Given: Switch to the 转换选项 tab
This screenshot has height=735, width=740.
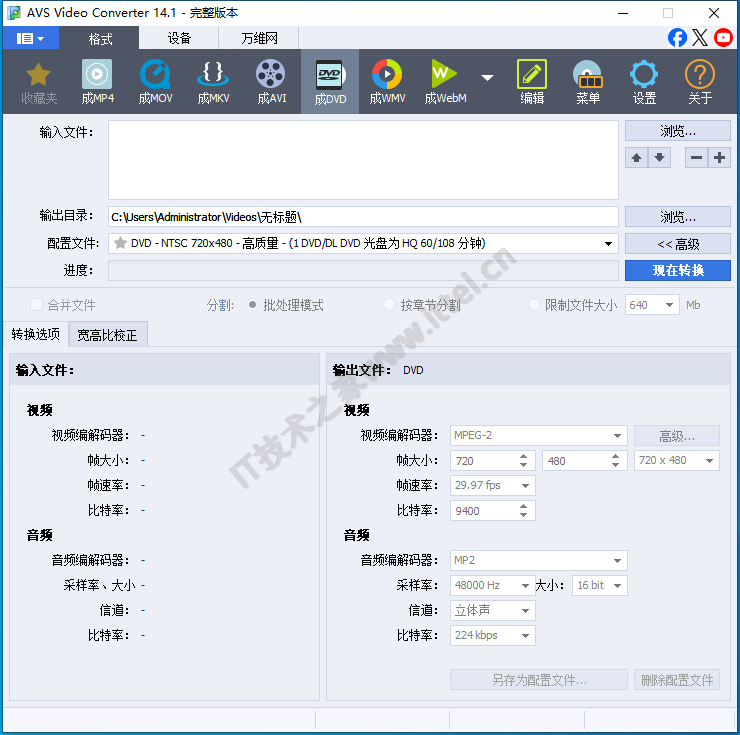Looking at the screenshot, I should tap(36, 334).
